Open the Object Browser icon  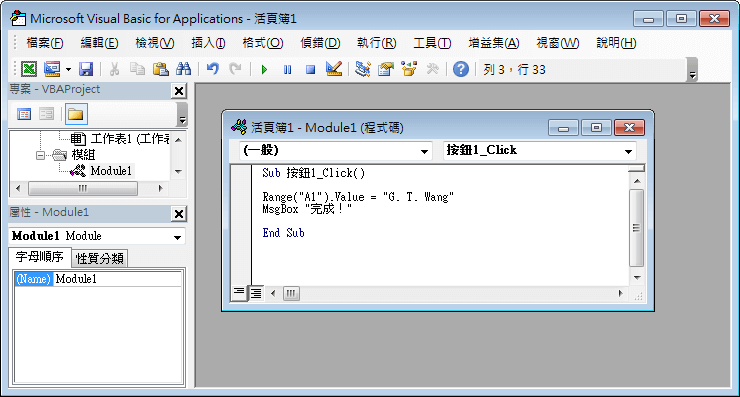point(409,69)
